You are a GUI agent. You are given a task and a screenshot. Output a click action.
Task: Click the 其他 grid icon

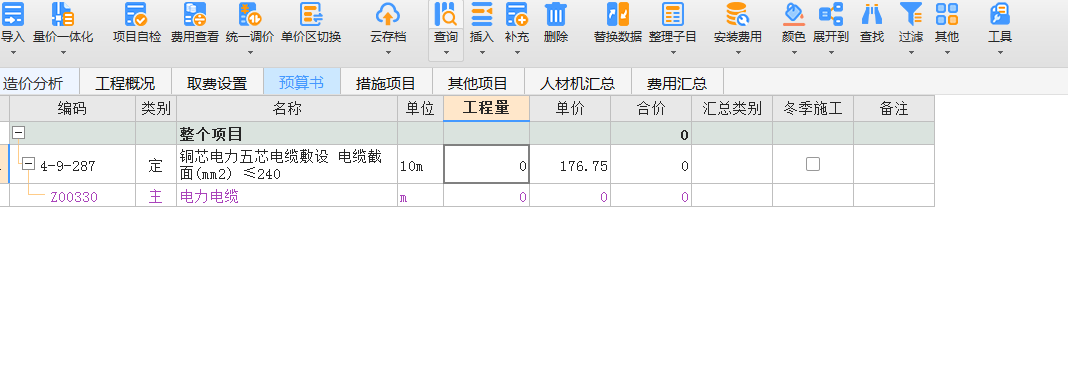tap(947, 14)
